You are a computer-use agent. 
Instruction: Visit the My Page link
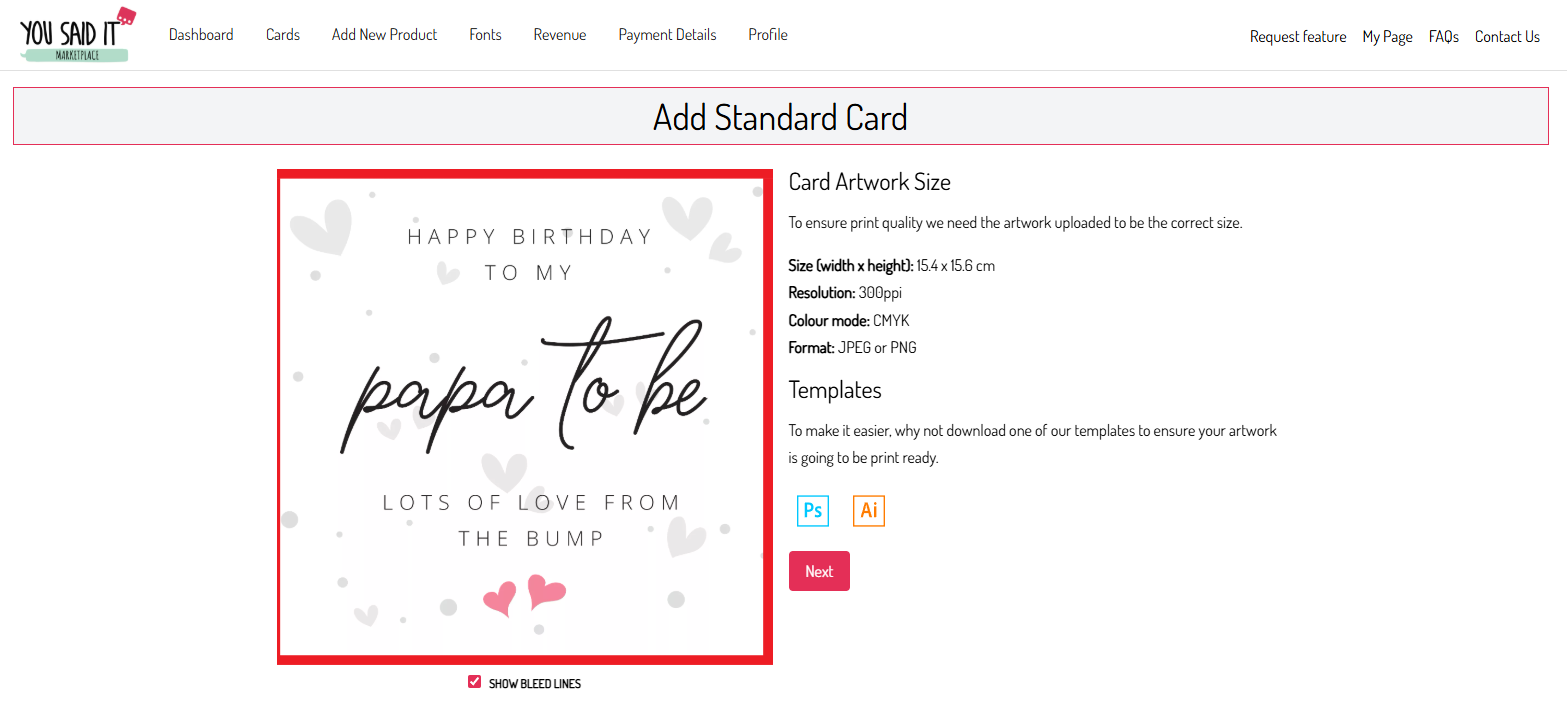click(x=1387, y=37)
